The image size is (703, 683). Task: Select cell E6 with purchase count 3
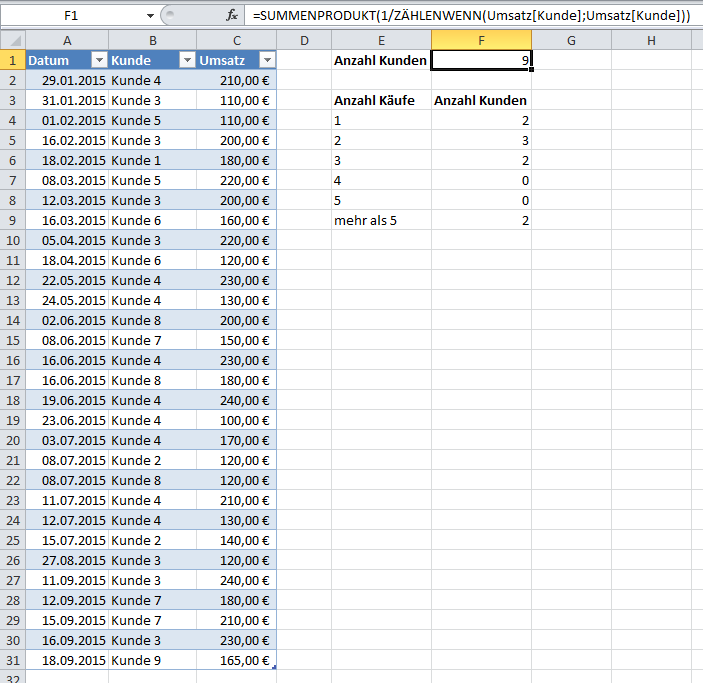pyautogui.click(x=382, y=160)
